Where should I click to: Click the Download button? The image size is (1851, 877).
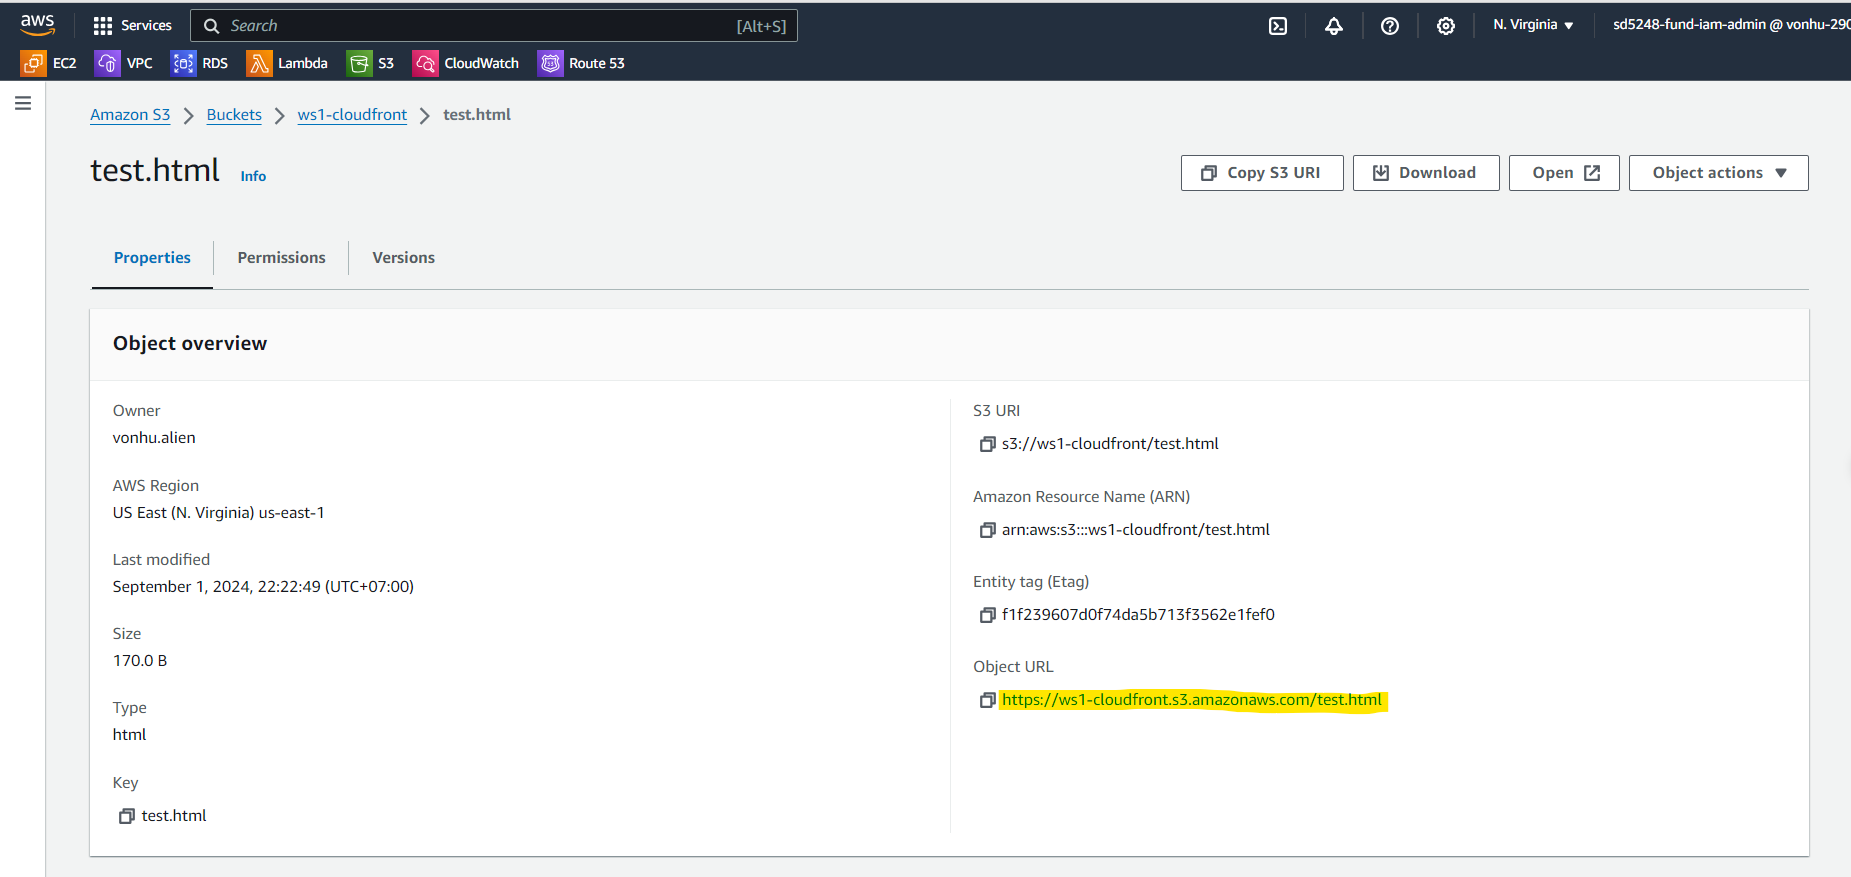(1425, 173)
